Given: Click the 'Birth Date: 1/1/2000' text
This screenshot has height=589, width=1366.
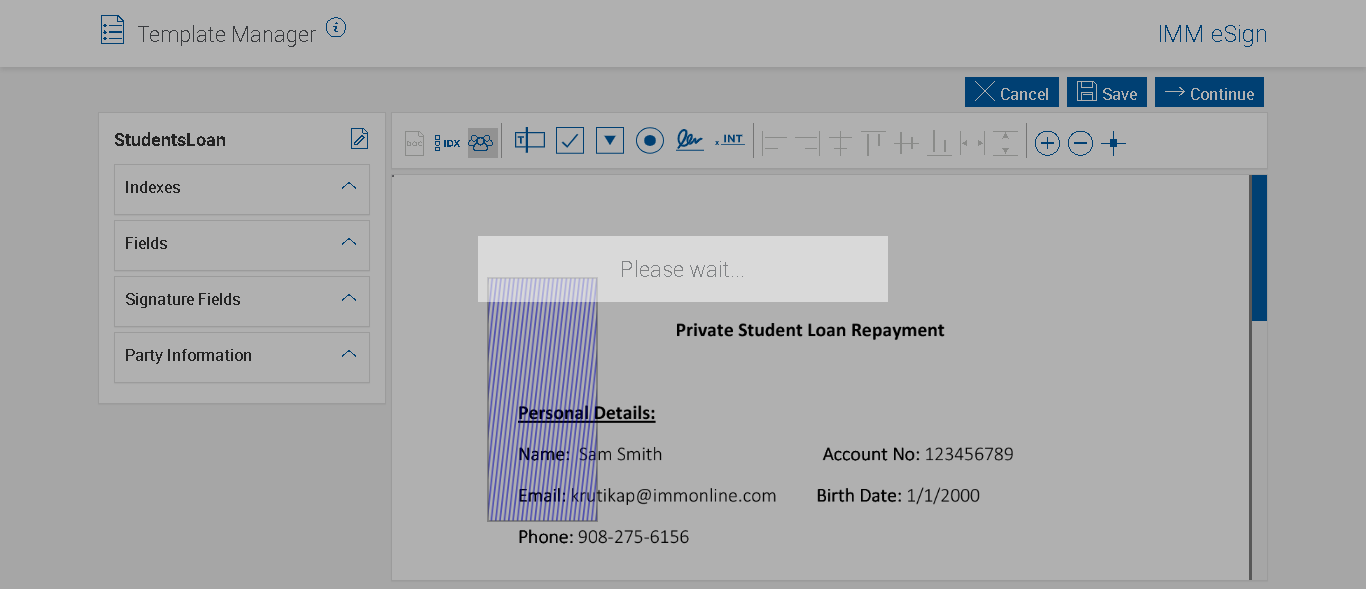Looking at the screenshot, I should point(898,496).
